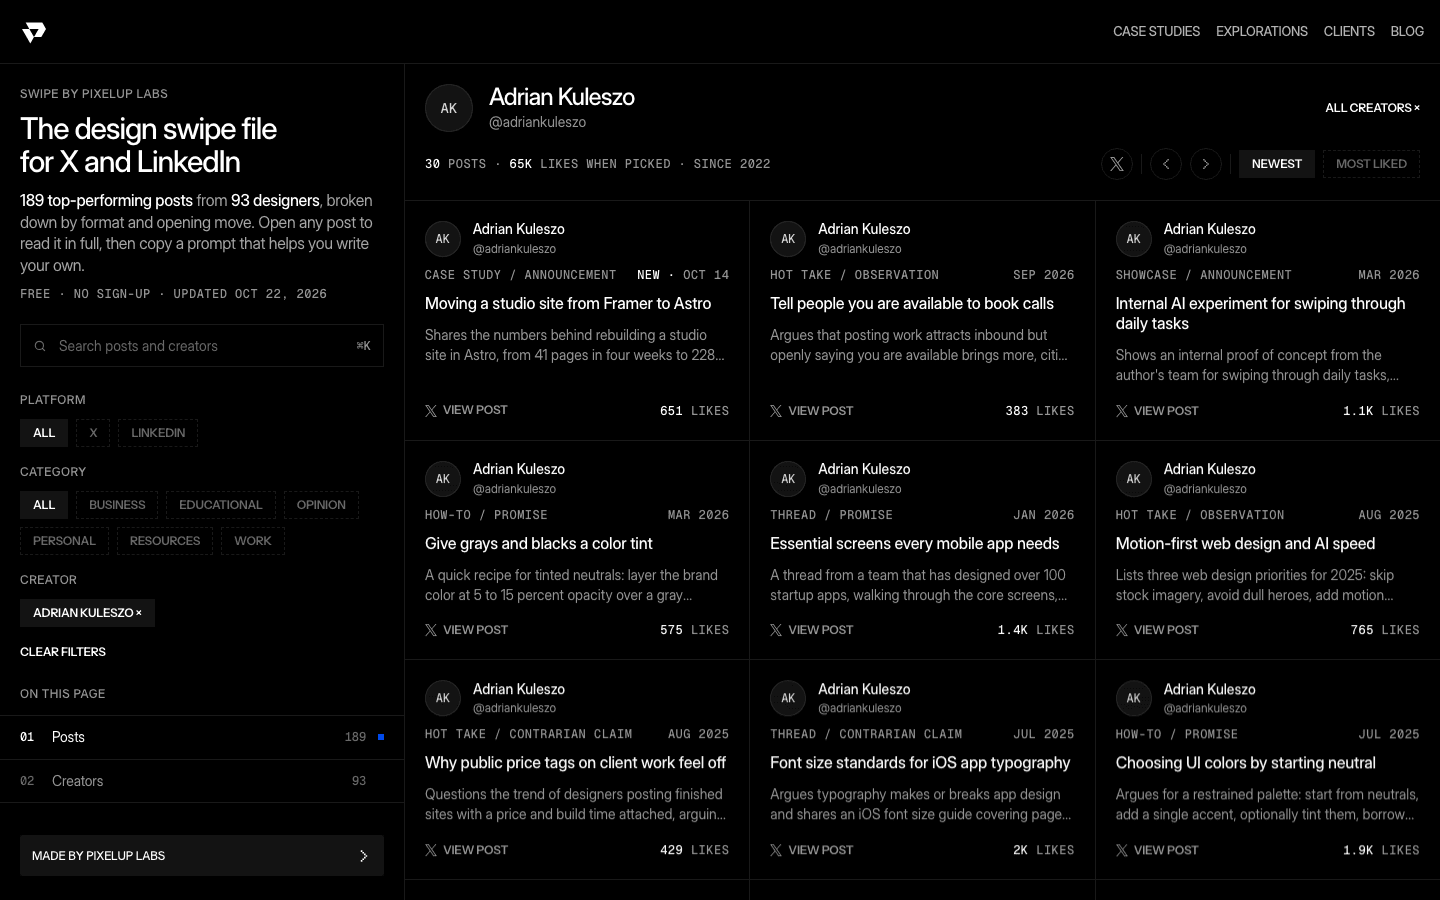Go to previous creator arrow

click(x=1166, y=164)
